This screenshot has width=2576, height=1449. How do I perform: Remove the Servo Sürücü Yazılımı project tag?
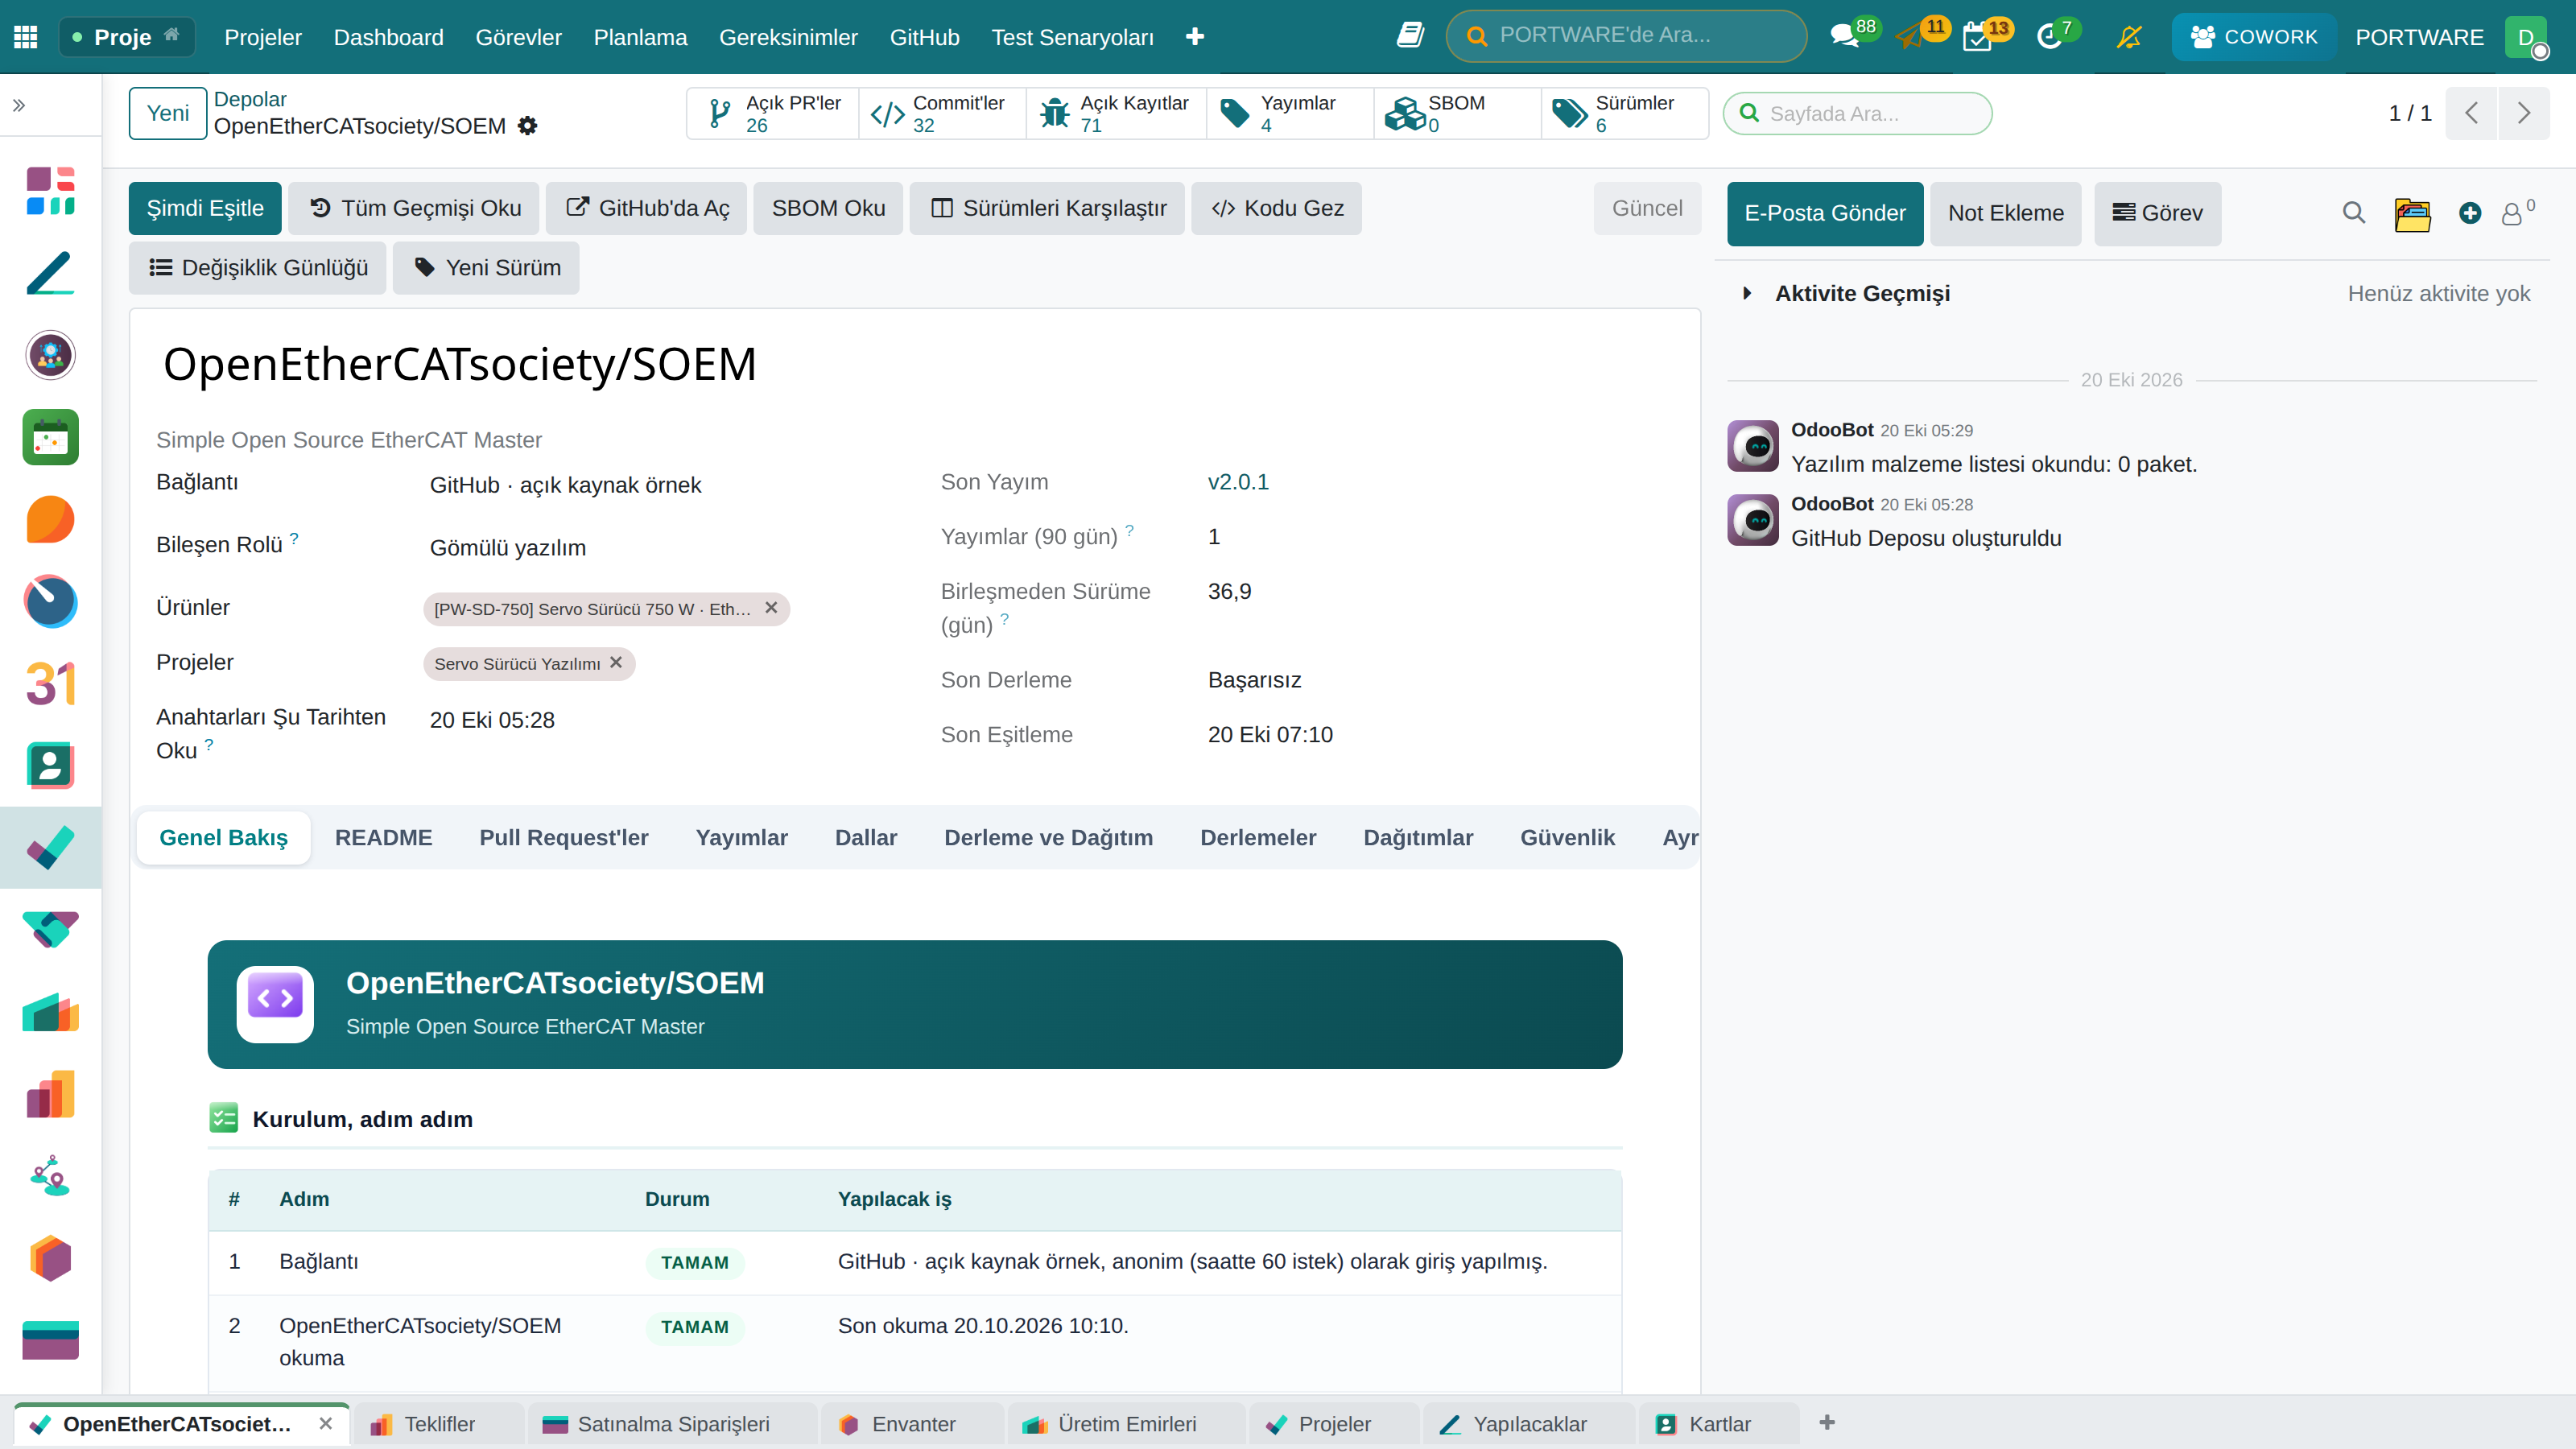click(x=616, y=663)
